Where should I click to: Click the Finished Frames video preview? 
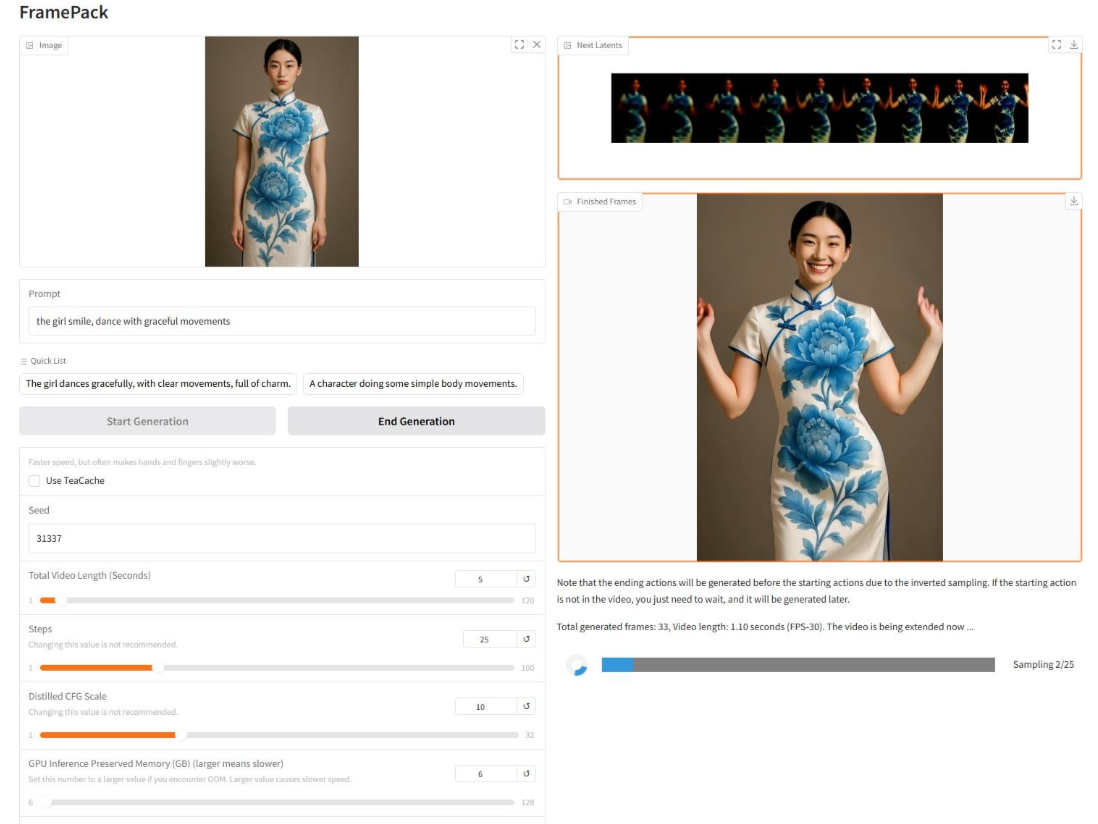pos(819,377)
